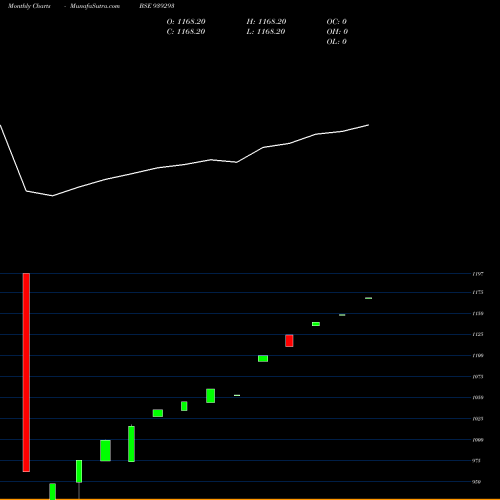
Task: Click the 1075 price axis label
Action: point(478,377)
